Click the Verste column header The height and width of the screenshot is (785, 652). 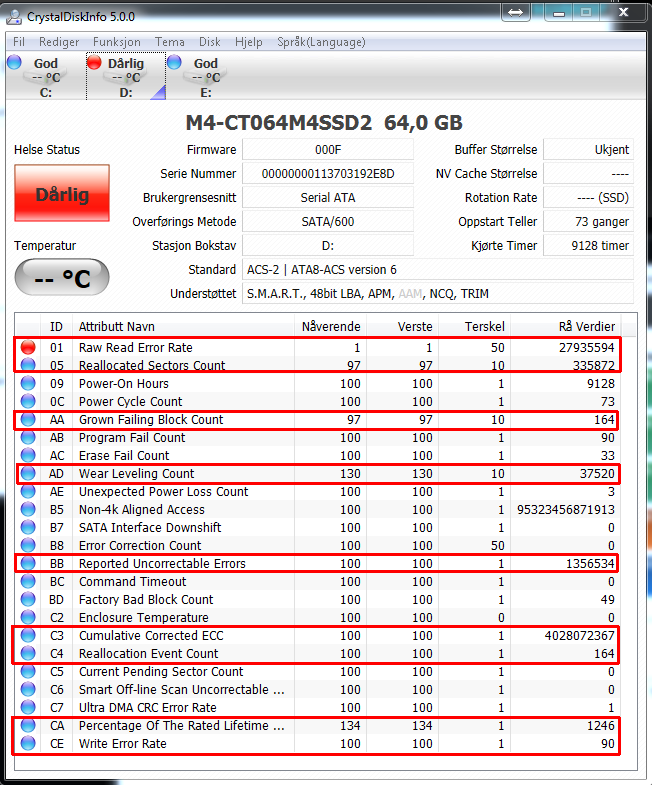click(403, 326)
